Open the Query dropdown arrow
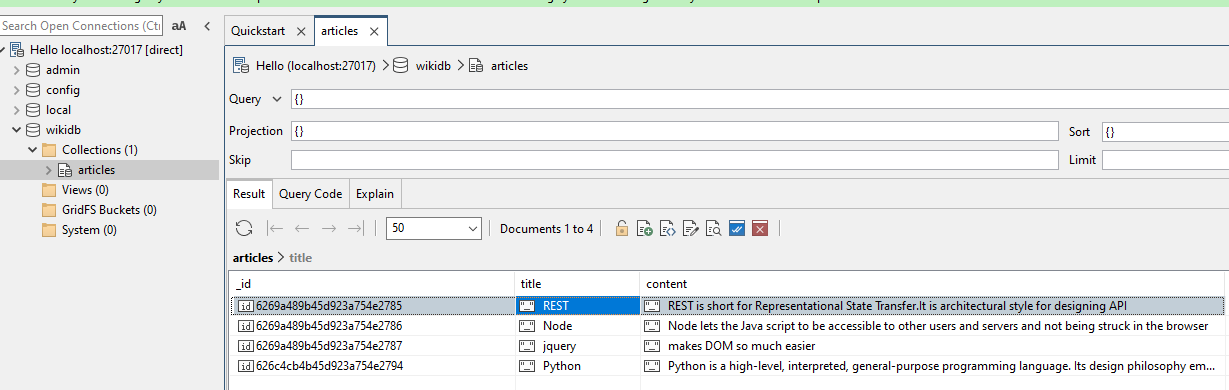 click(277, 100)
